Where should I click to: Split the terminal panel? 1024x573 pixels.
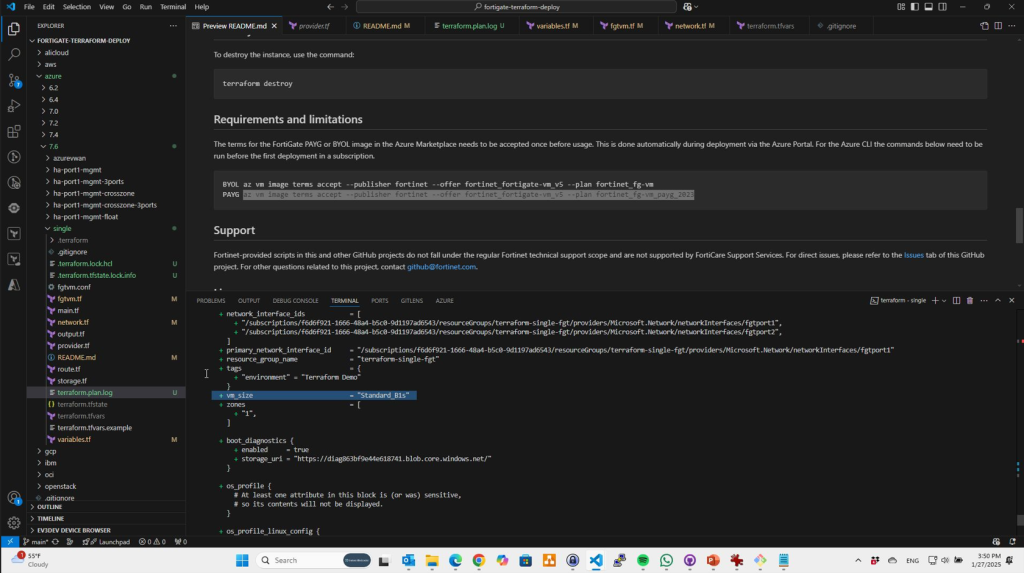(956, 300)
